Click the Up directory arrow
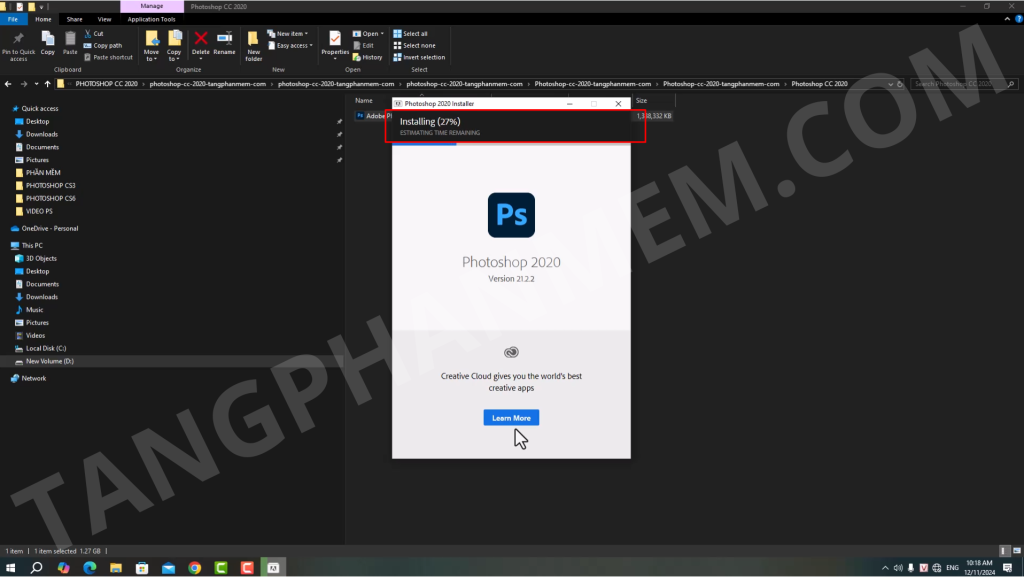Viewport: 1024px width, 577px height. point(48,84)
